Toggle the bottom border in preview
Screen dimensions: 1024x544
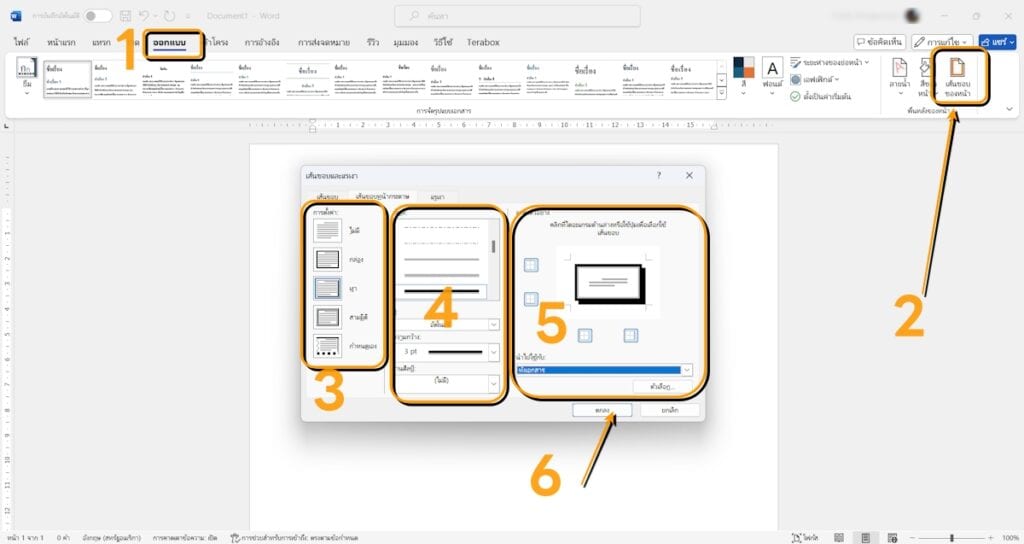(x=531, y=298)
